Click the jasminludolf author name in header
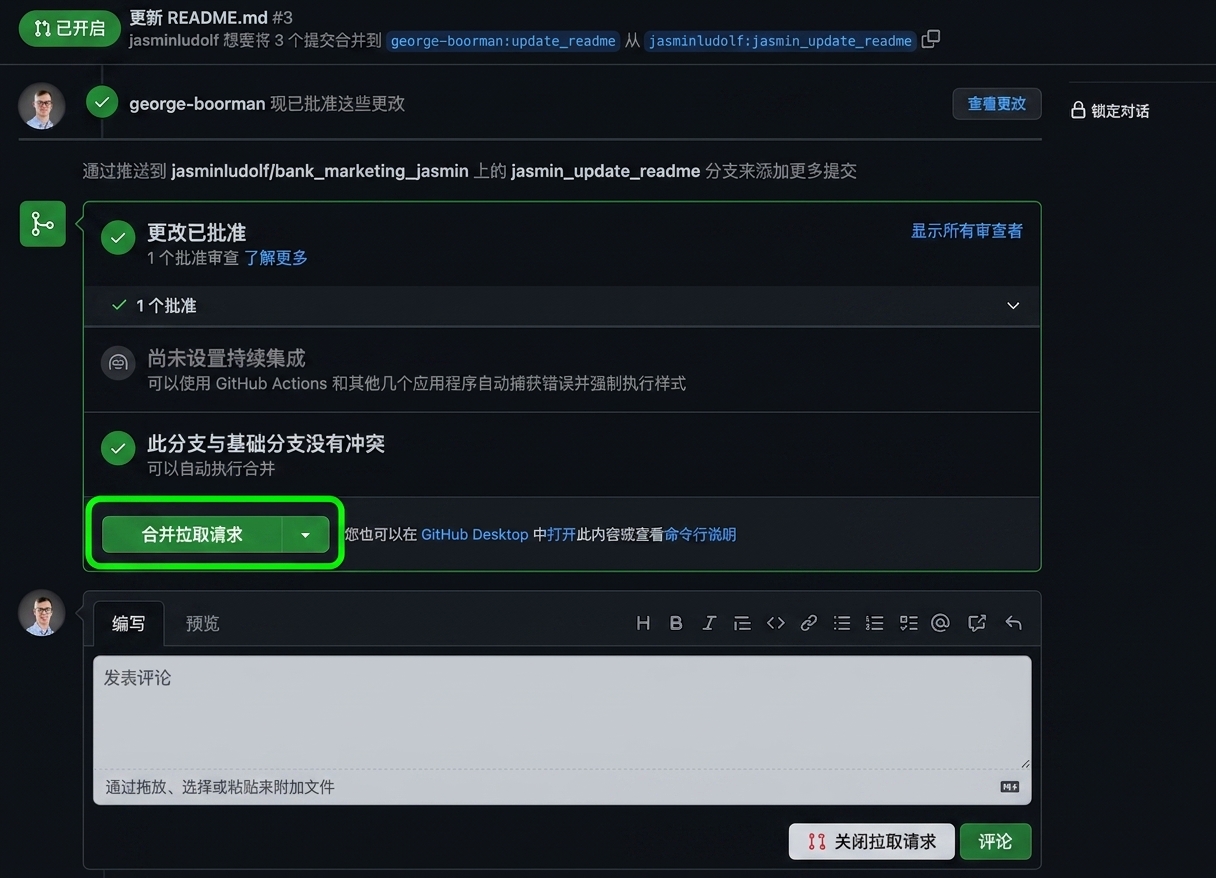This screenshot has height=878, width=1216. [x=176, y=41]
